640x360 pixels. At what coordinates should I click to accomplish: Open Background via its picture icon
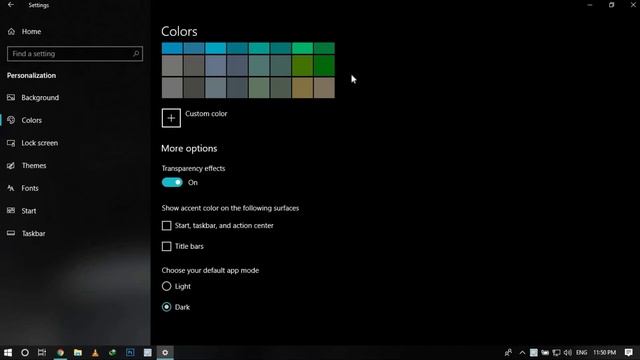tap(11, 98)
